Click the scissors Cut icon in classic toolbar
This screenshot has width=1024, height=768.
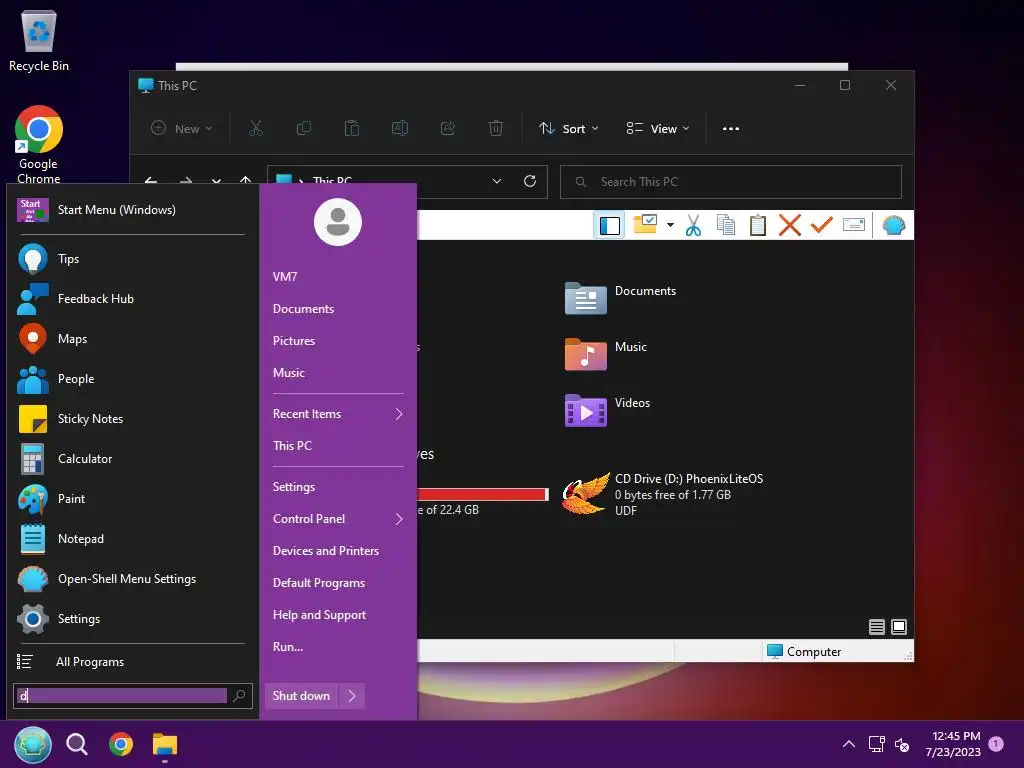click(x=694, y=225)
